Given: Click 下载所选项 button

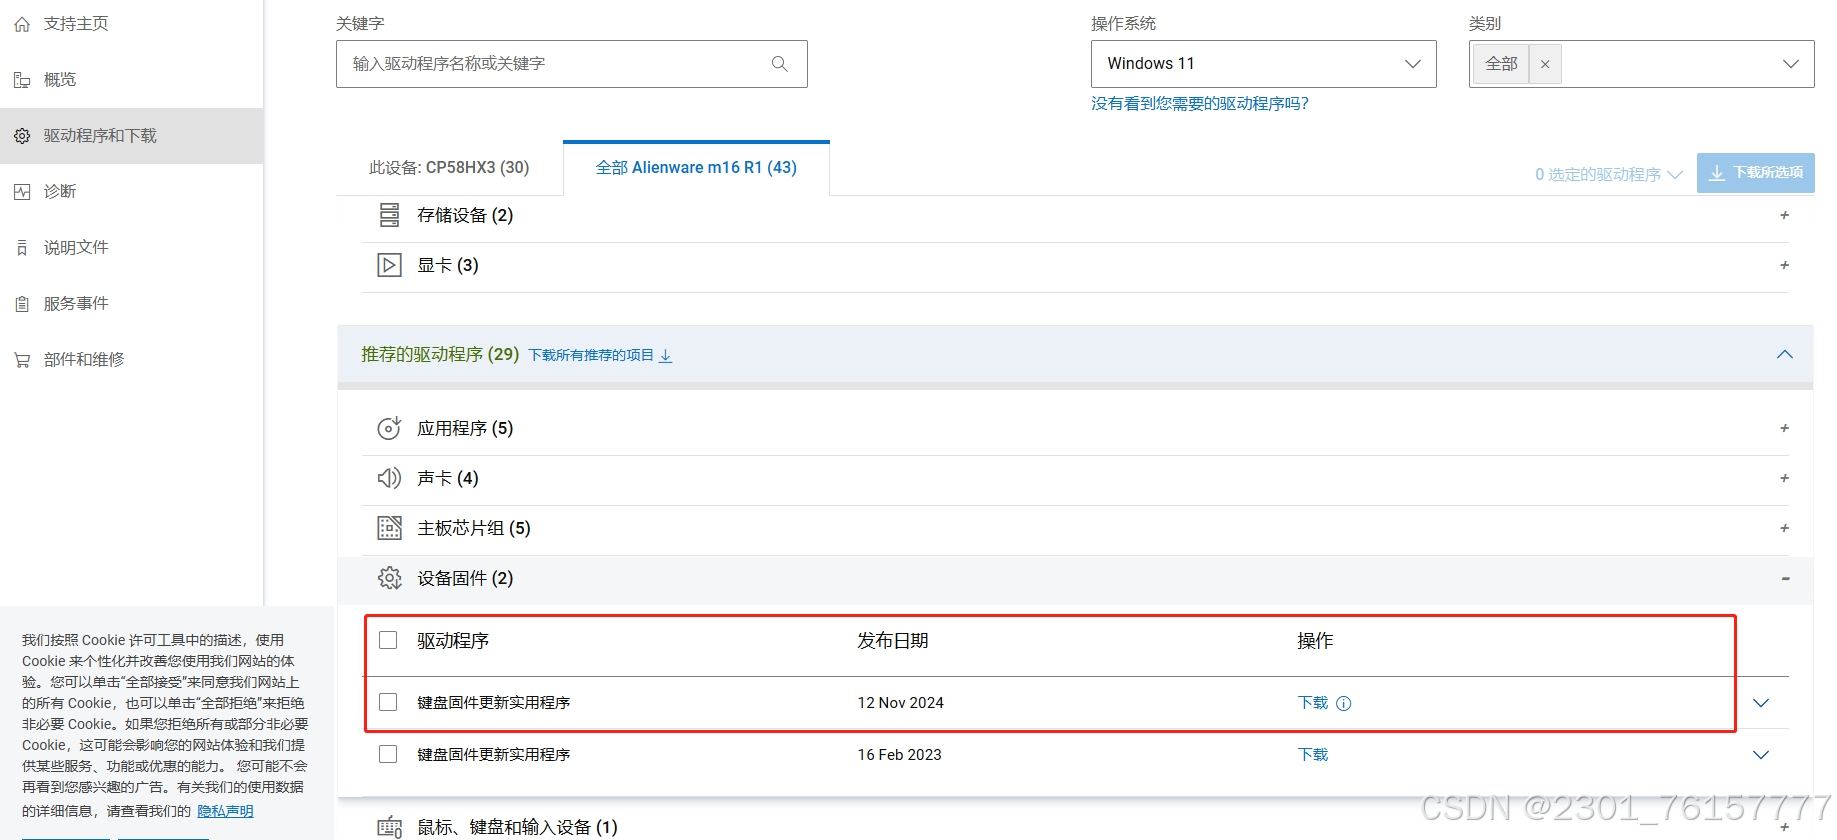Looking at the screenshot, I should 1756,173.
